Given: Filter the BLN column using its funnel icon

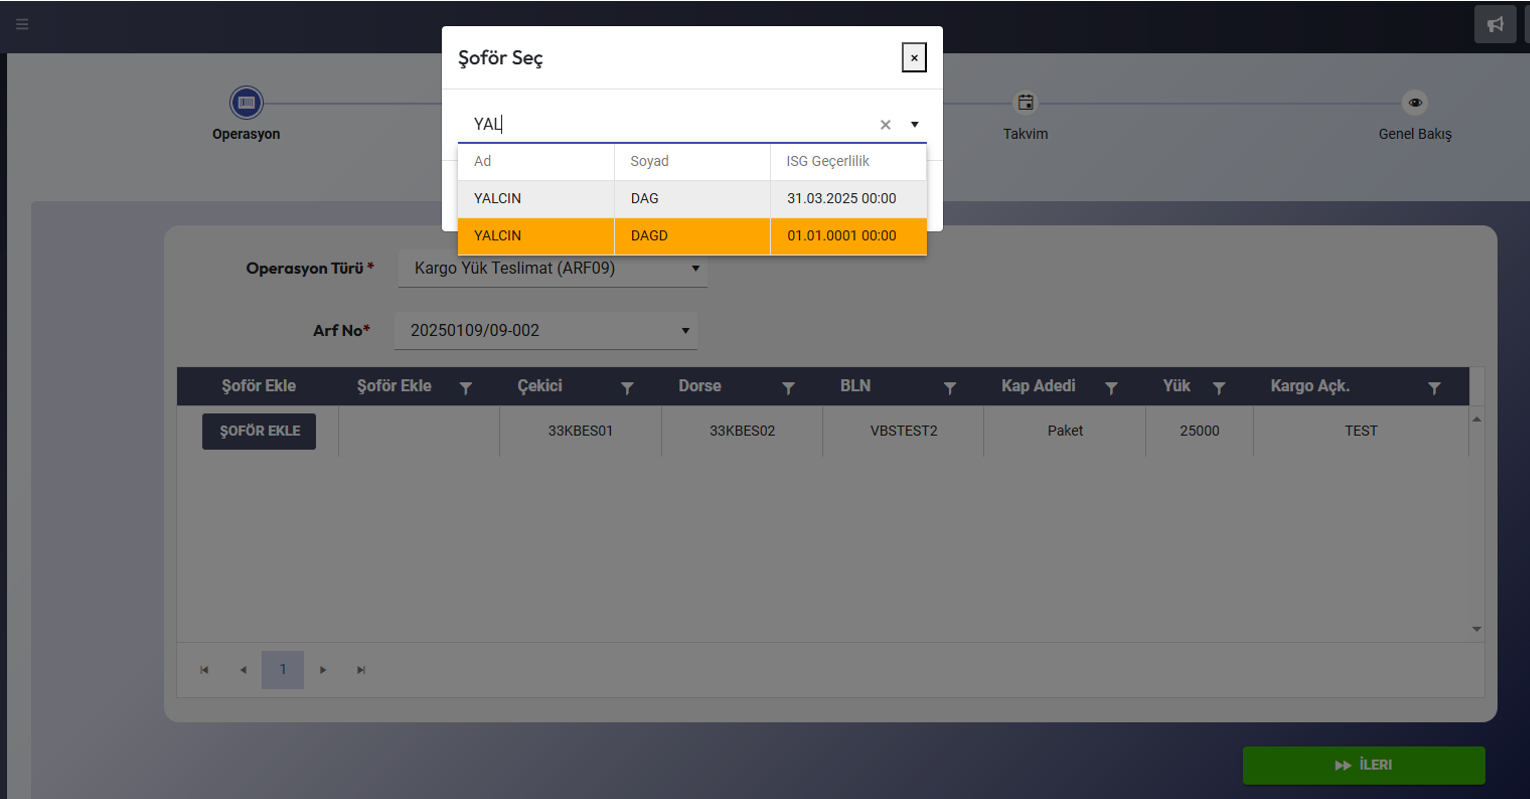Looking at the screenshot, I should (950, 387).
